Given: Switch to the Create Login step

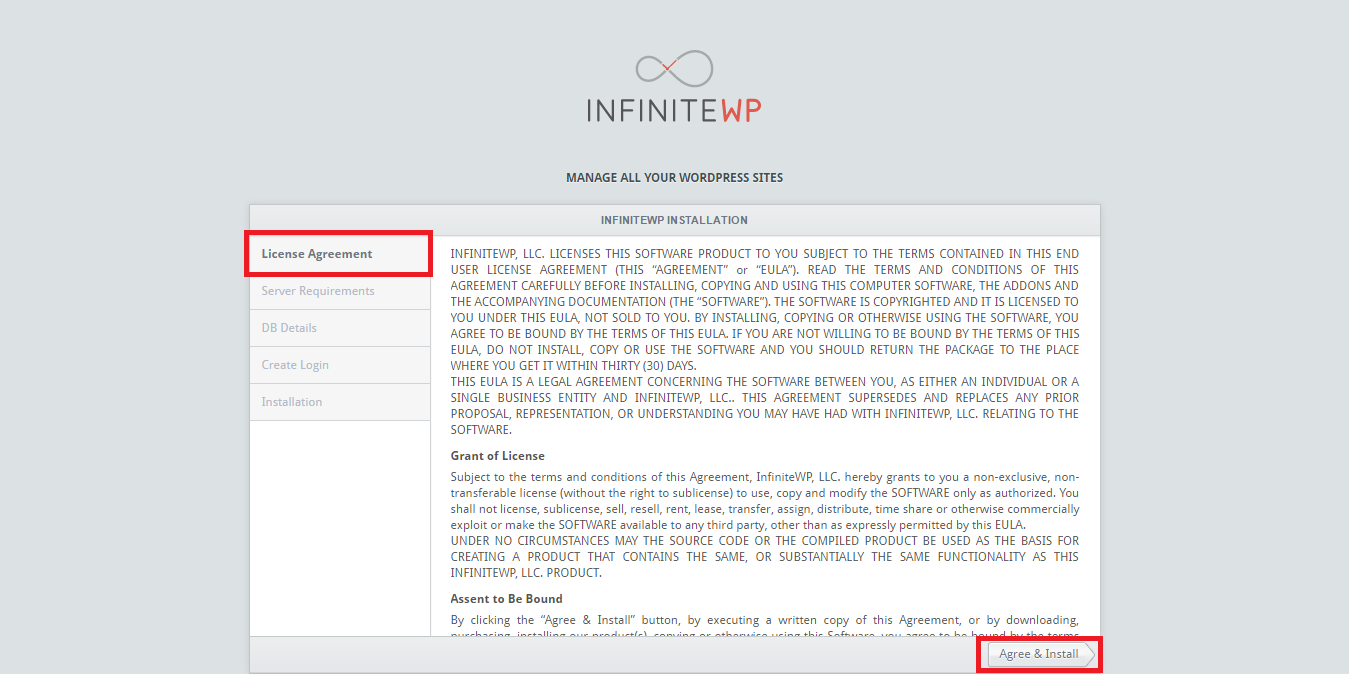Looking at the screenshot, I should pos(340,365).
